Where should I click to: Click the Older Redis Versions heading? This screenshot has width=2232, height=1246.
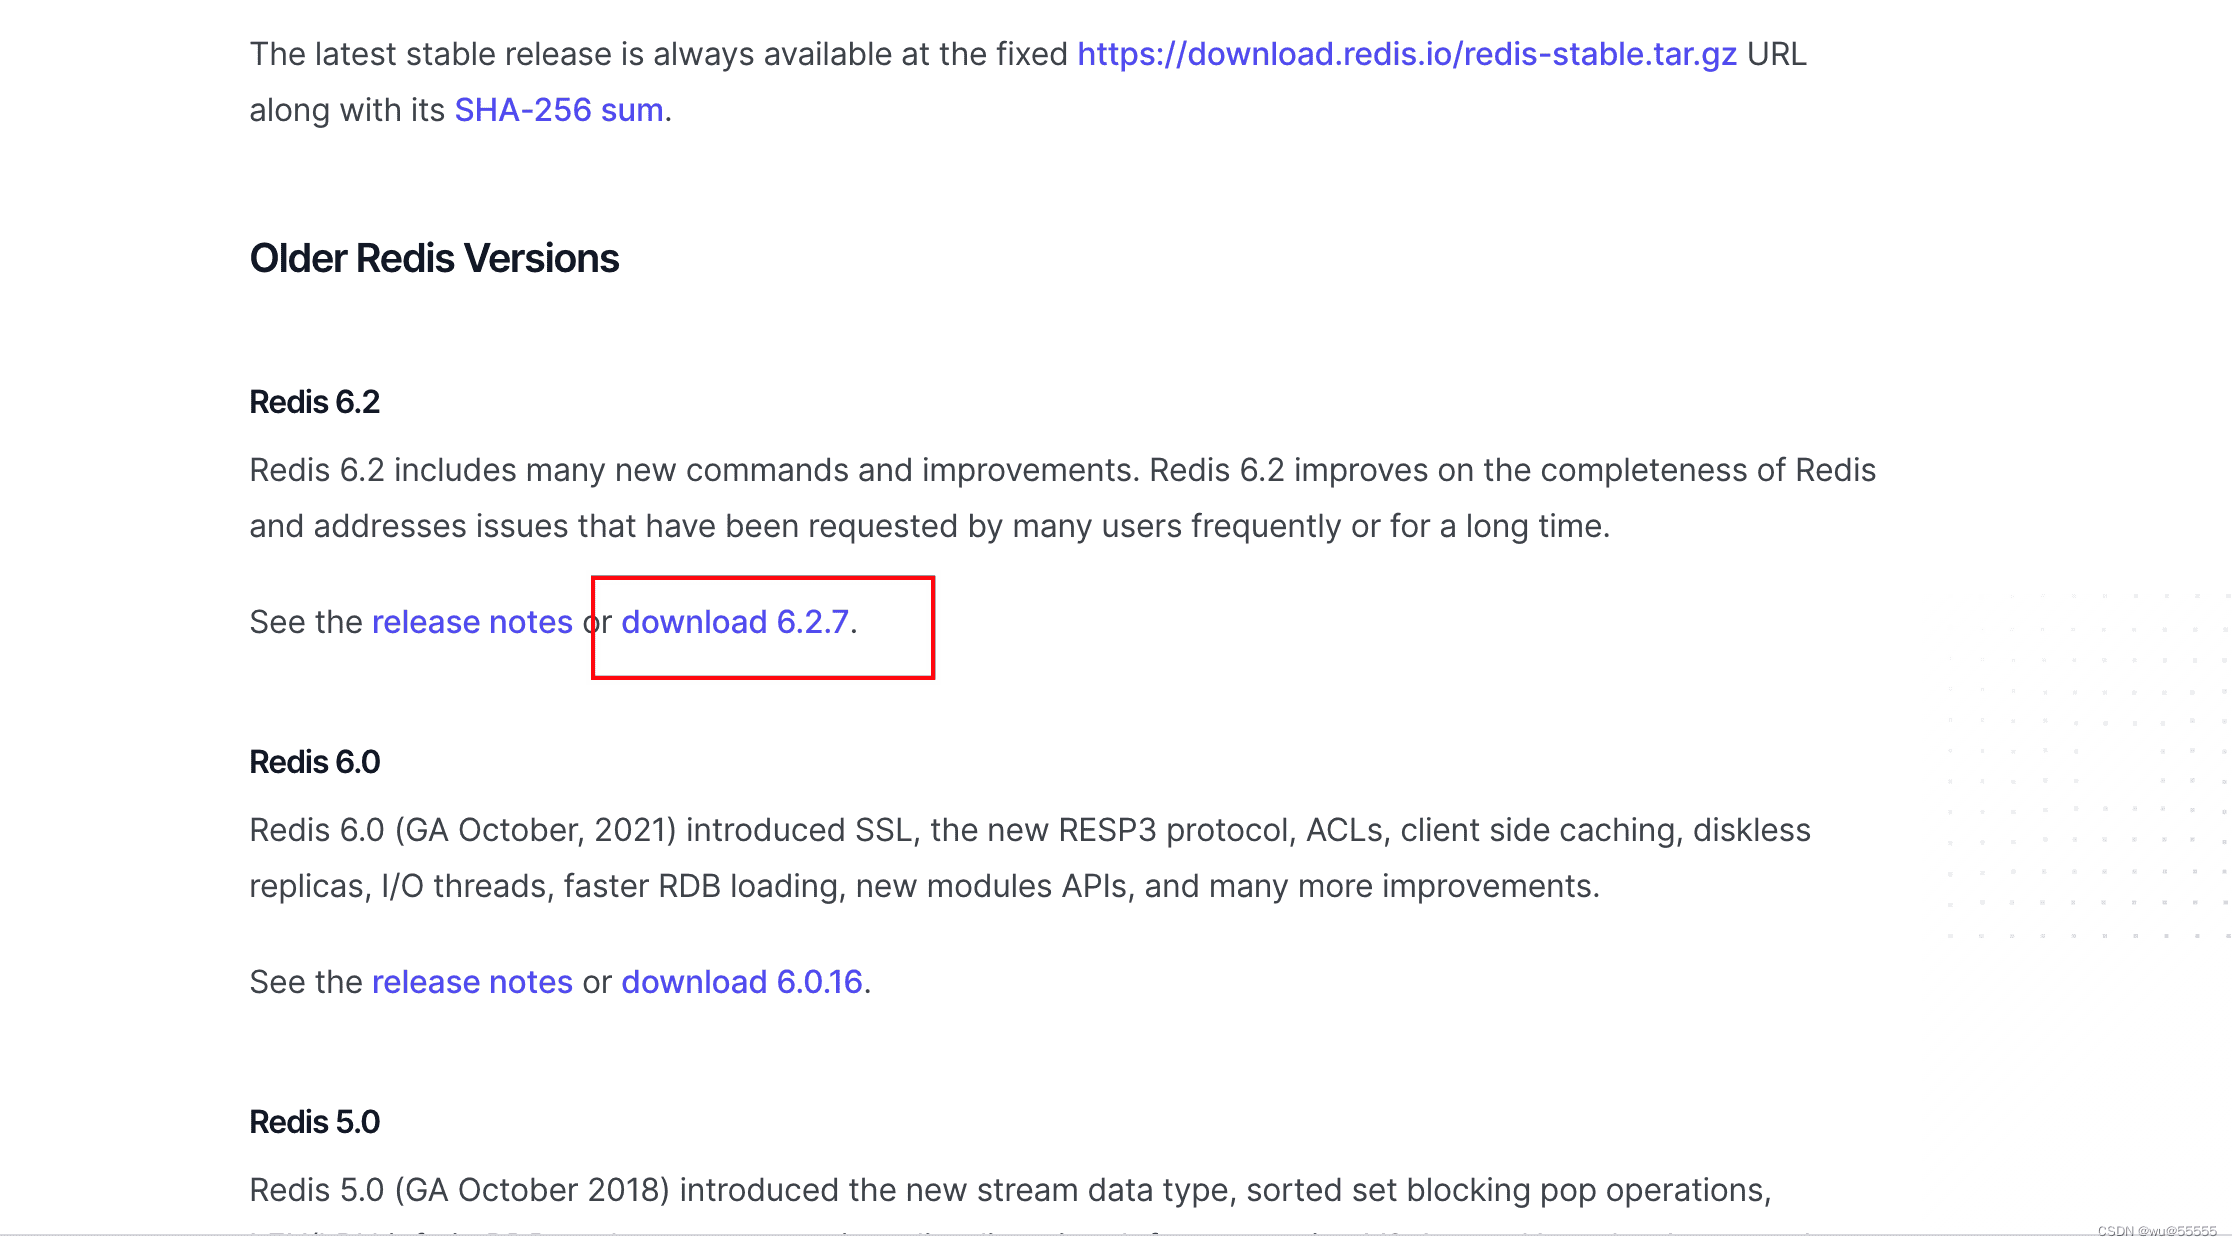(434, 258)
